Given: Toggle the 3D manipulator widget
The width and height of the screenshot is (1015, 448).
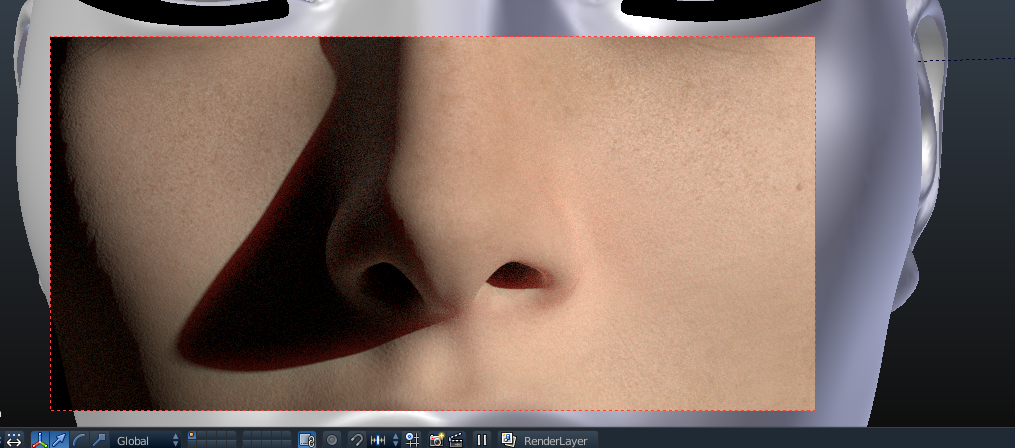Looking at the screenshot, I should 41,440.
